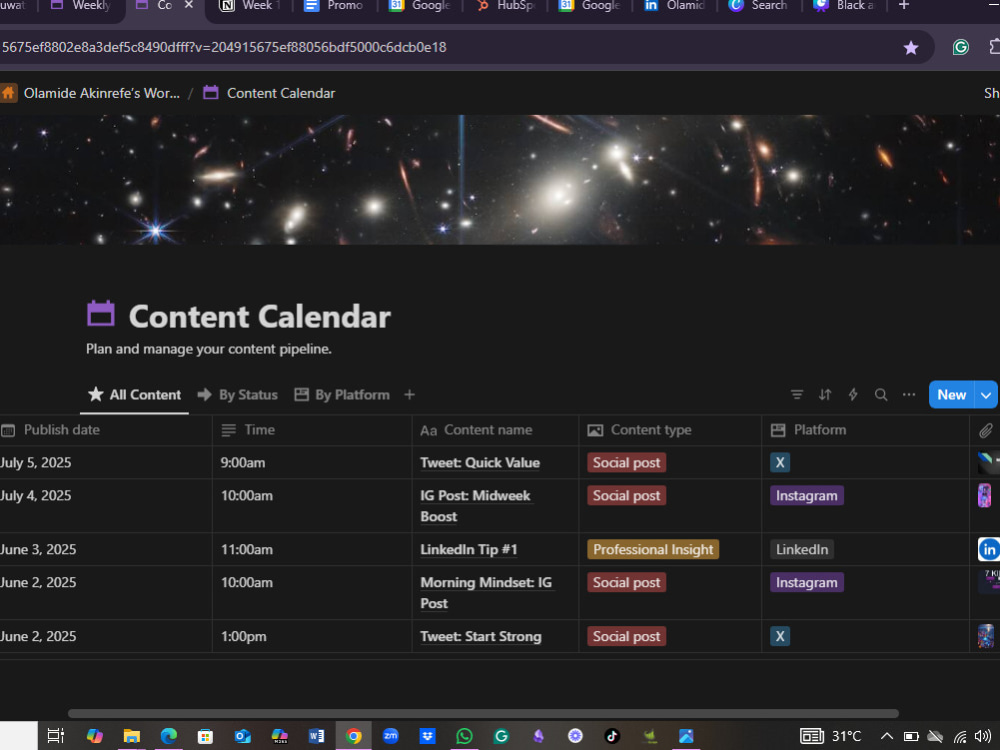This screenshot has width=1000, height=750.
Task: Click the LinkedIn platform tag
Action: pos(802,549)
